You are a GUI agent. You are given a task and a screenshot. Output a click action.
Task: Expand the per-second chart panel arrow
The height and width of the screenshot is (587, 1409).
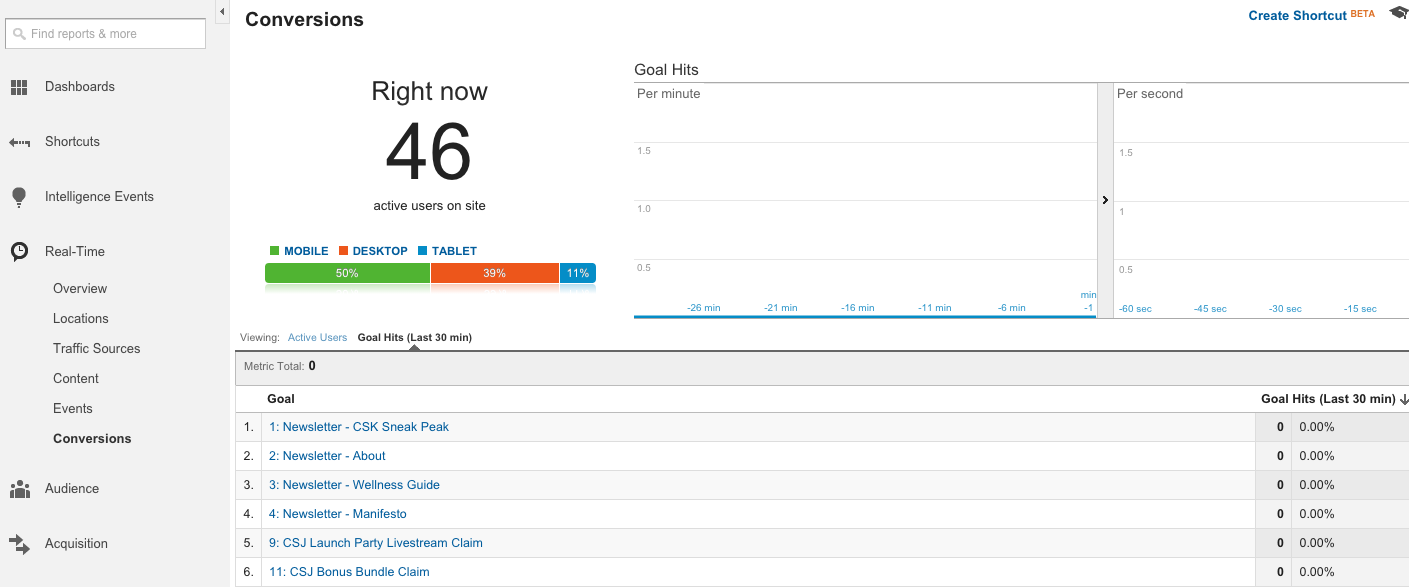(x=1105, y=200)
